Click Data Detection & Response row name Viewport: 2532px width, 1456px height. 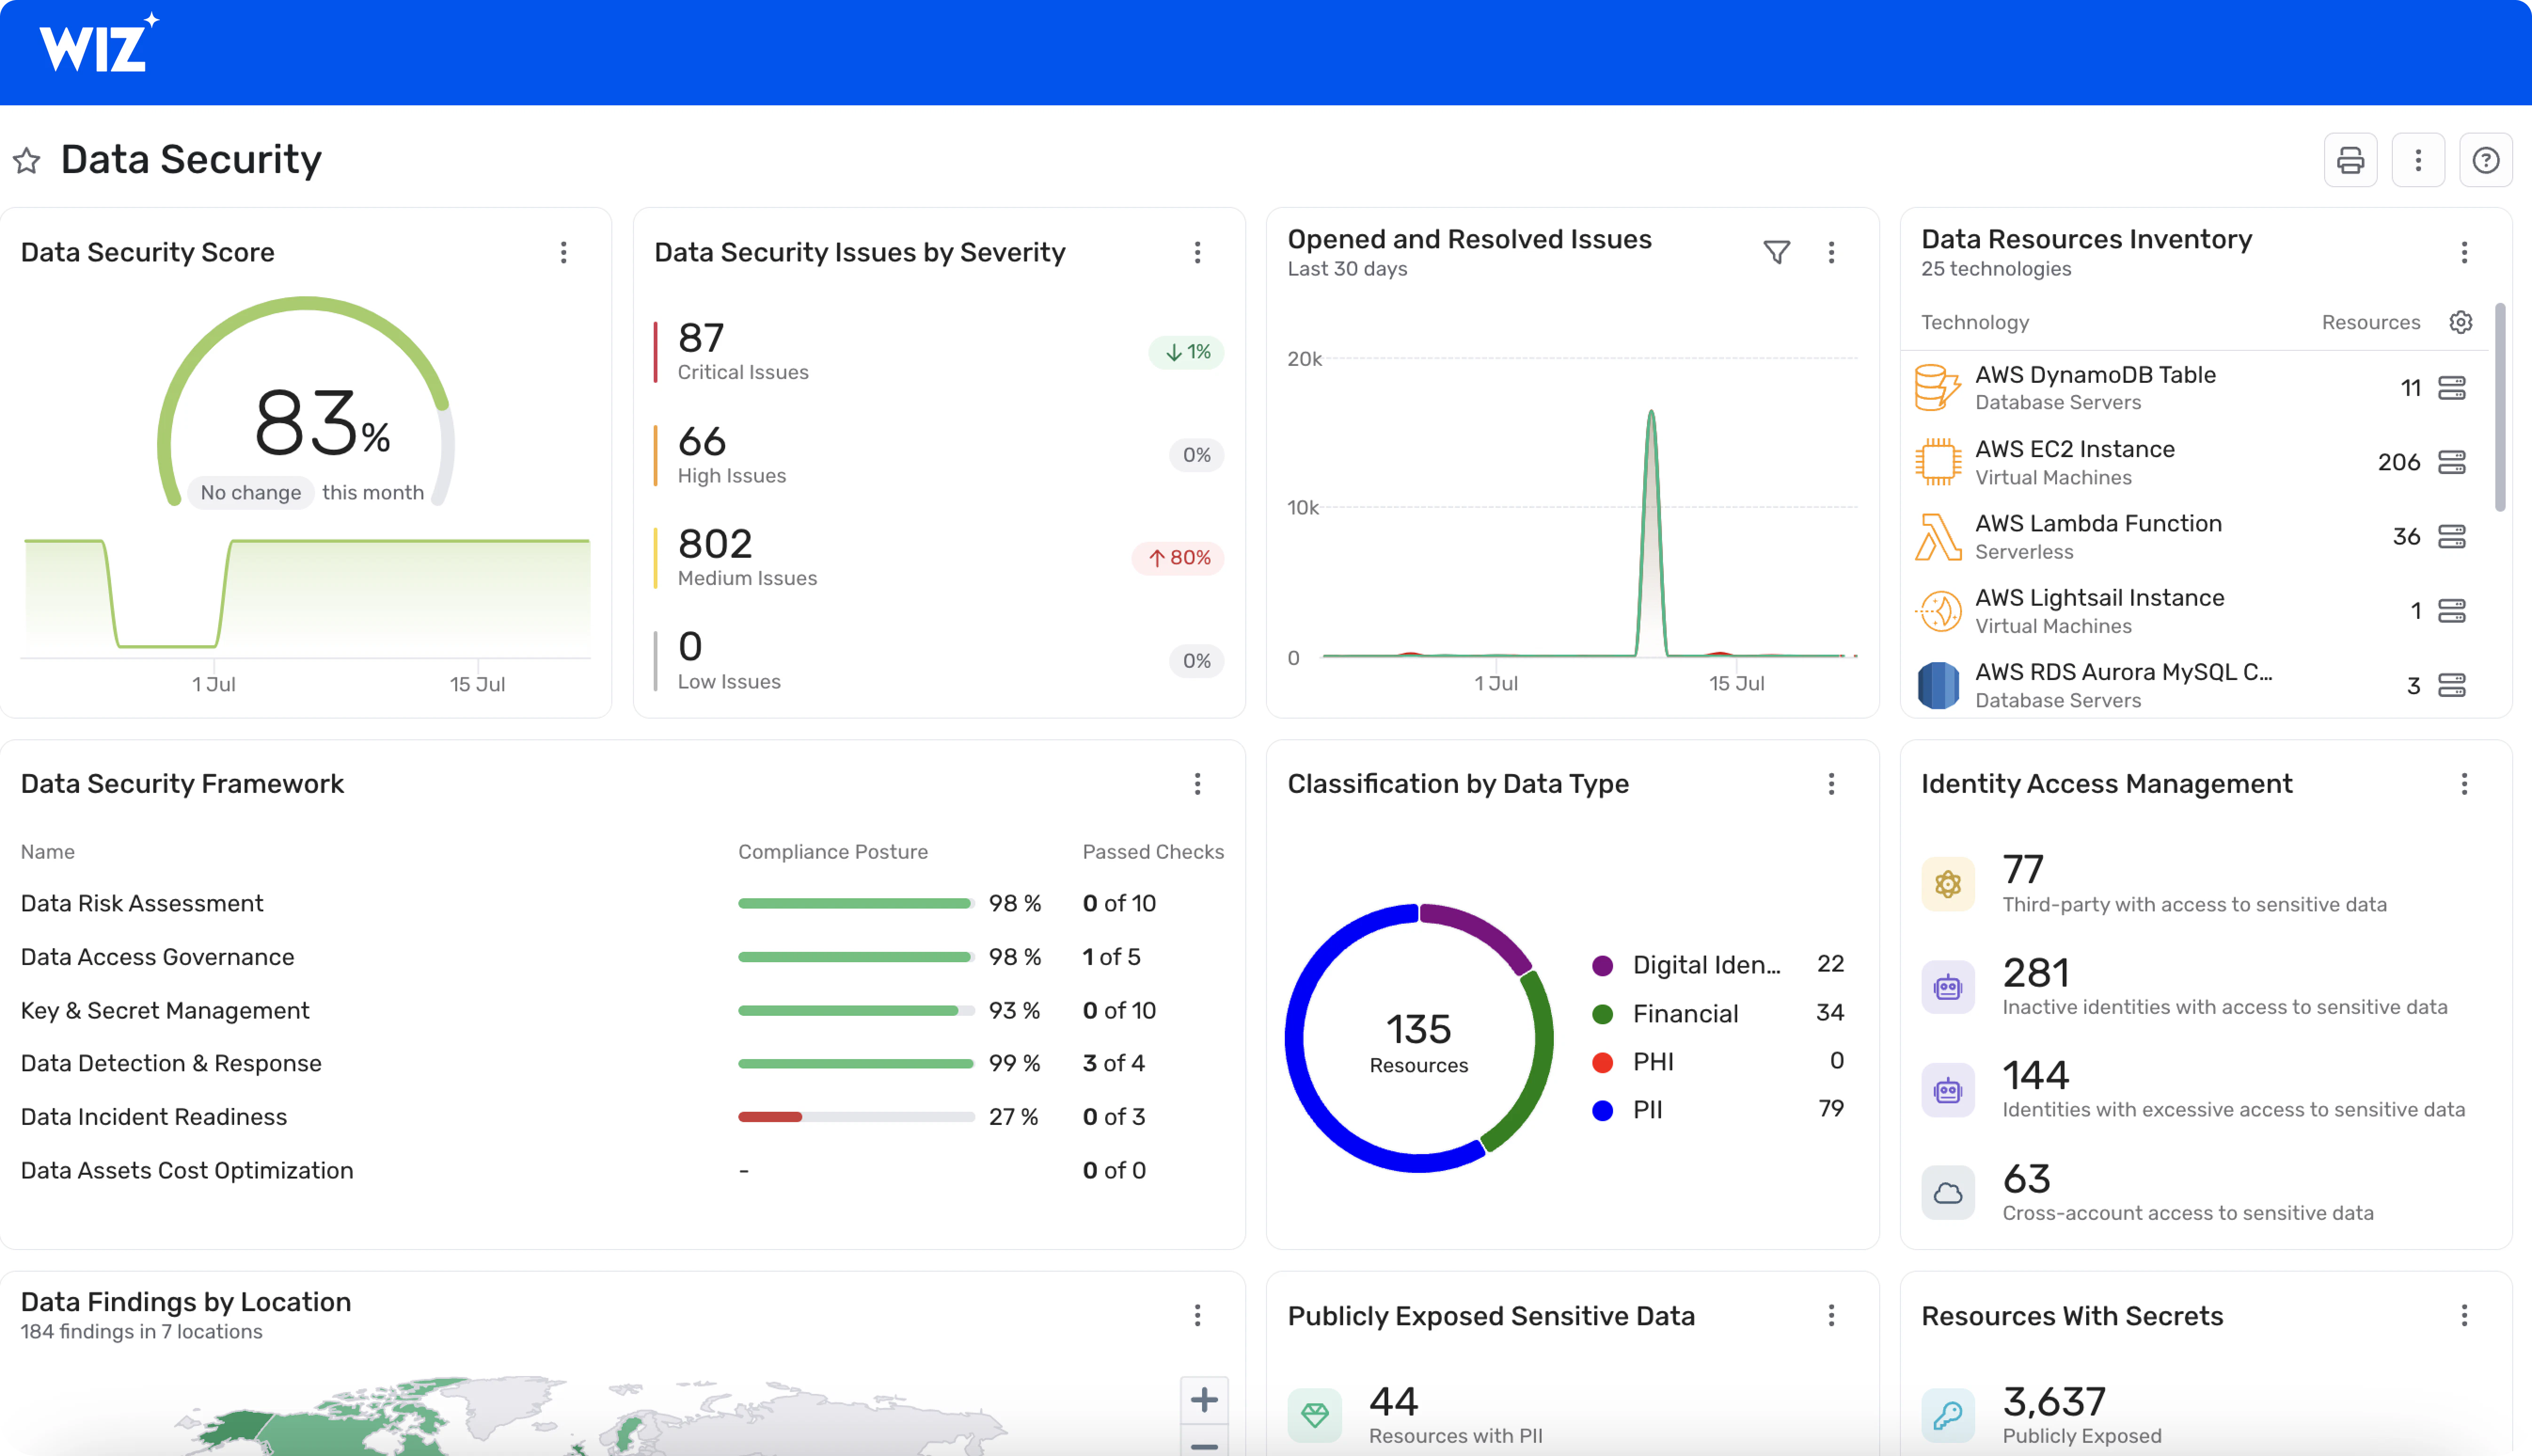coord(171,1063)
